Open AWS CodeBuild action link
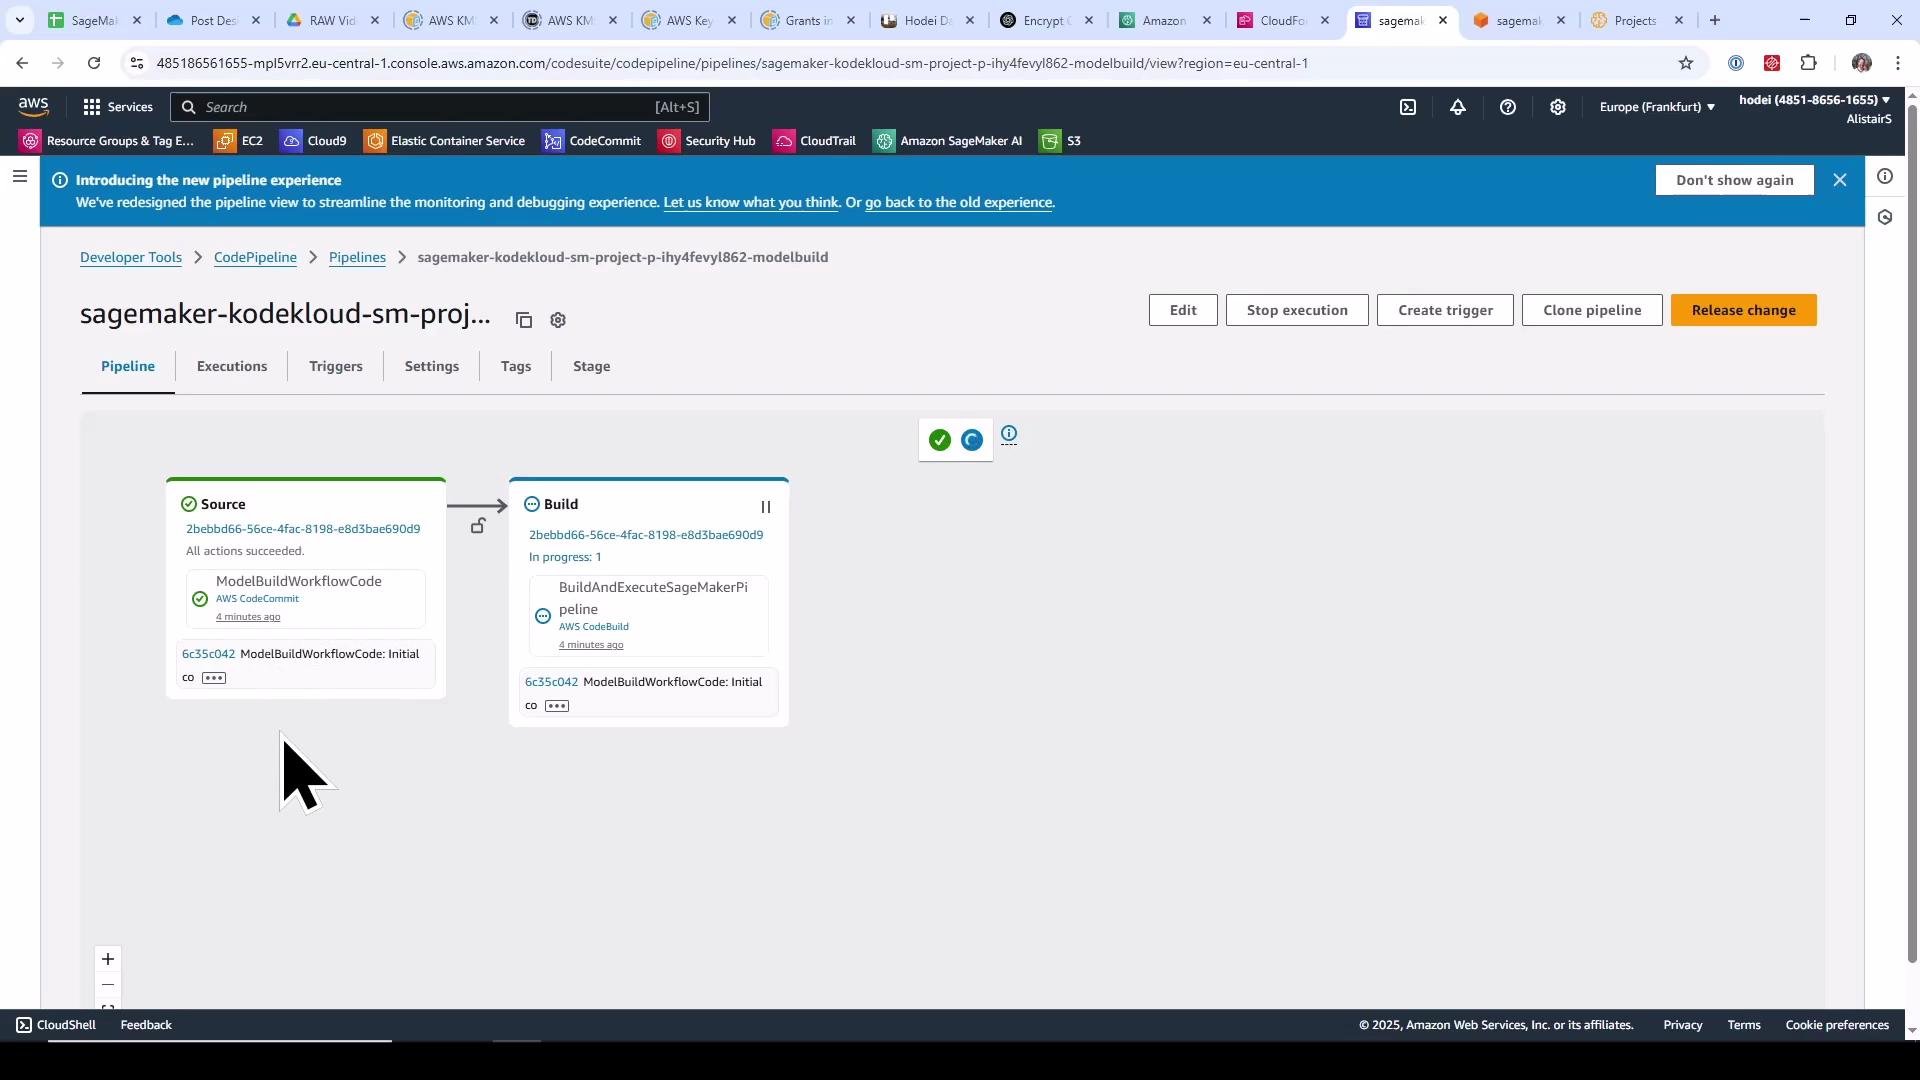The width and height of the screenshot is (1920, 1080). (x=594, y=627)
